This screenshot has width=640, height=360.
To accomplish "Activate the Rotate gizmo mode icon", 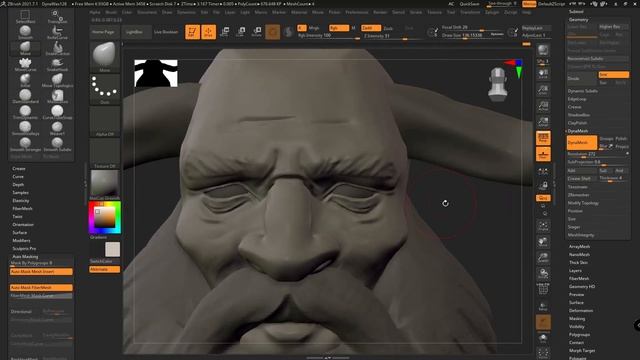I will click(x=257, y=32).
